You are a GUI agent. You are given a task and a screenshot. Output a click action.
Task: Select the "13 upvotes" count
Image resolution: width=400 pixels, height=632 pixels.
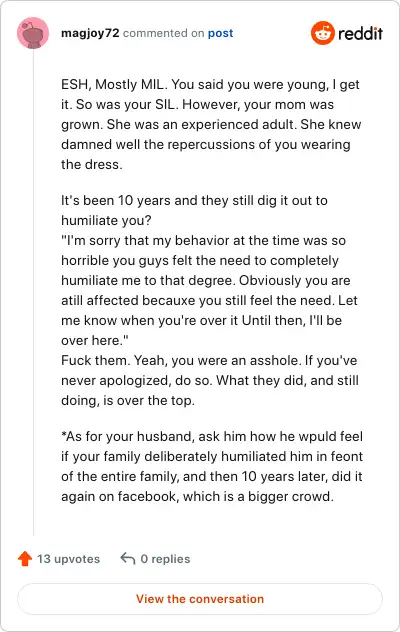coord(69,559)
